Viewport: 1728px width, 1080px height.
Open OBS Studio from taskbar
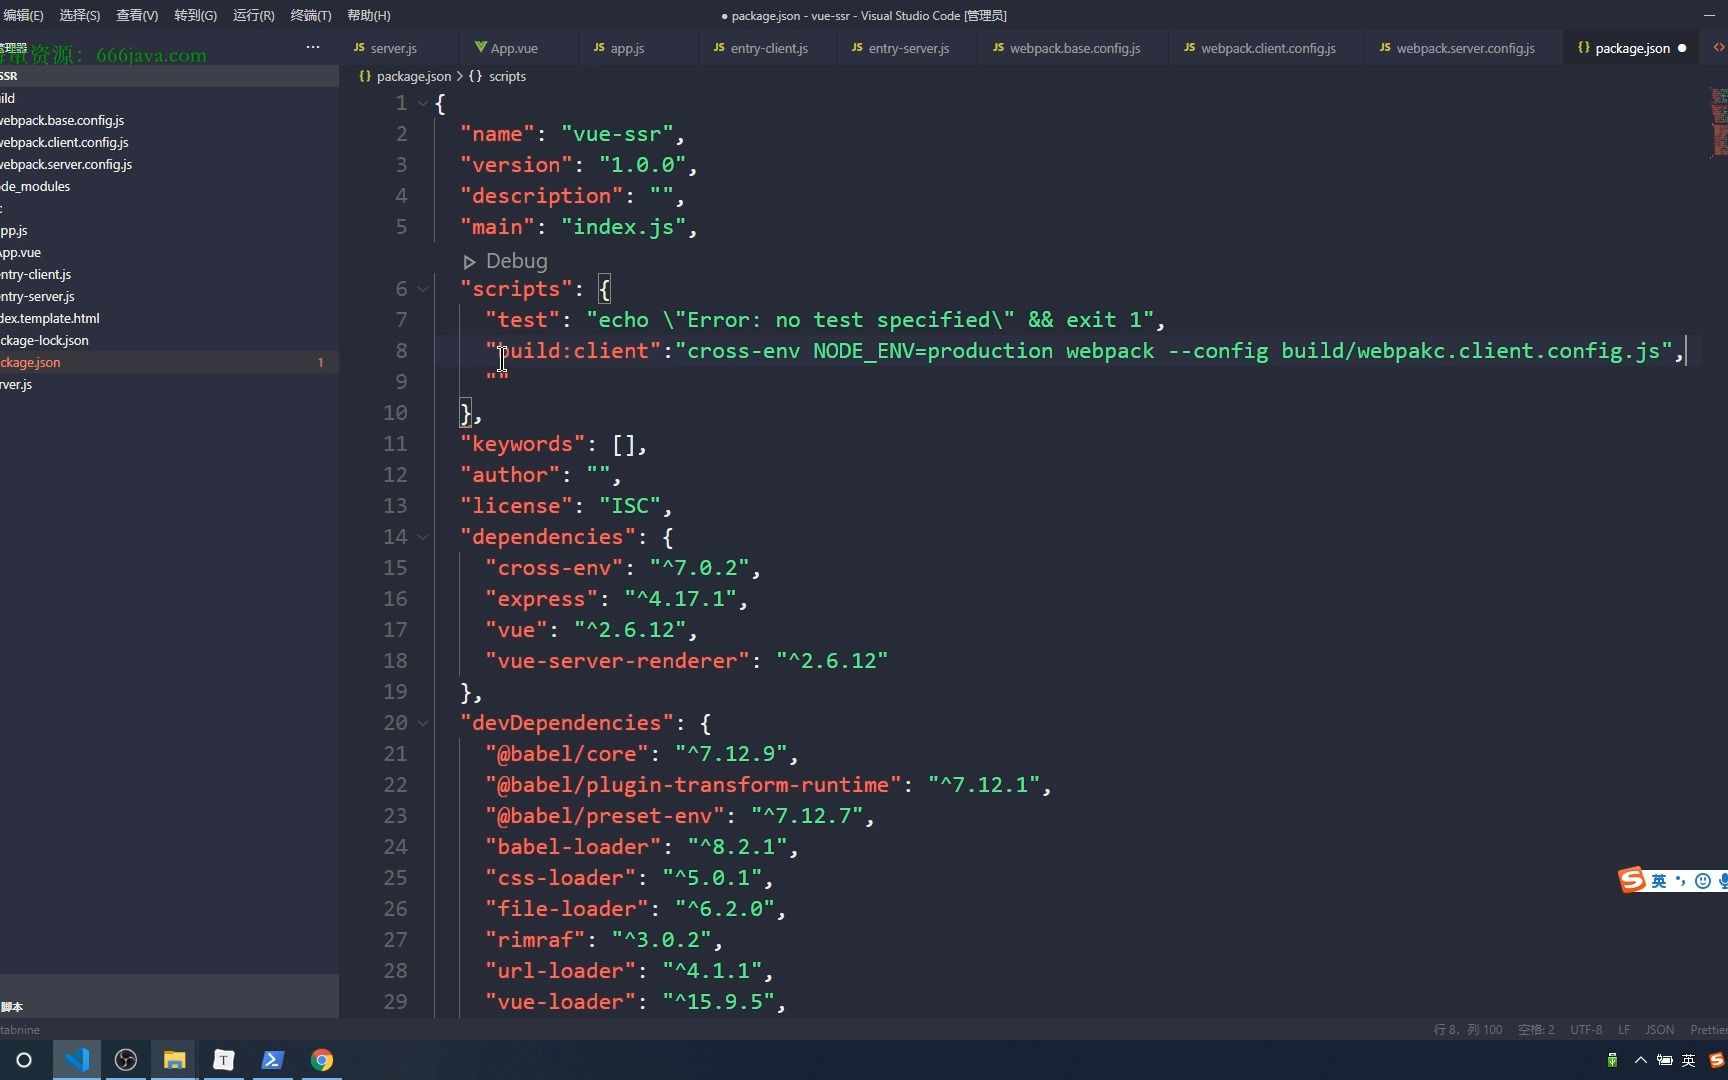(126, 1060)
